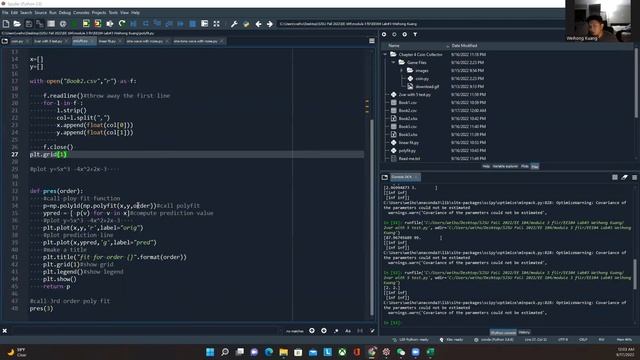Toggle regular expression search in find bar

[336, 331]
